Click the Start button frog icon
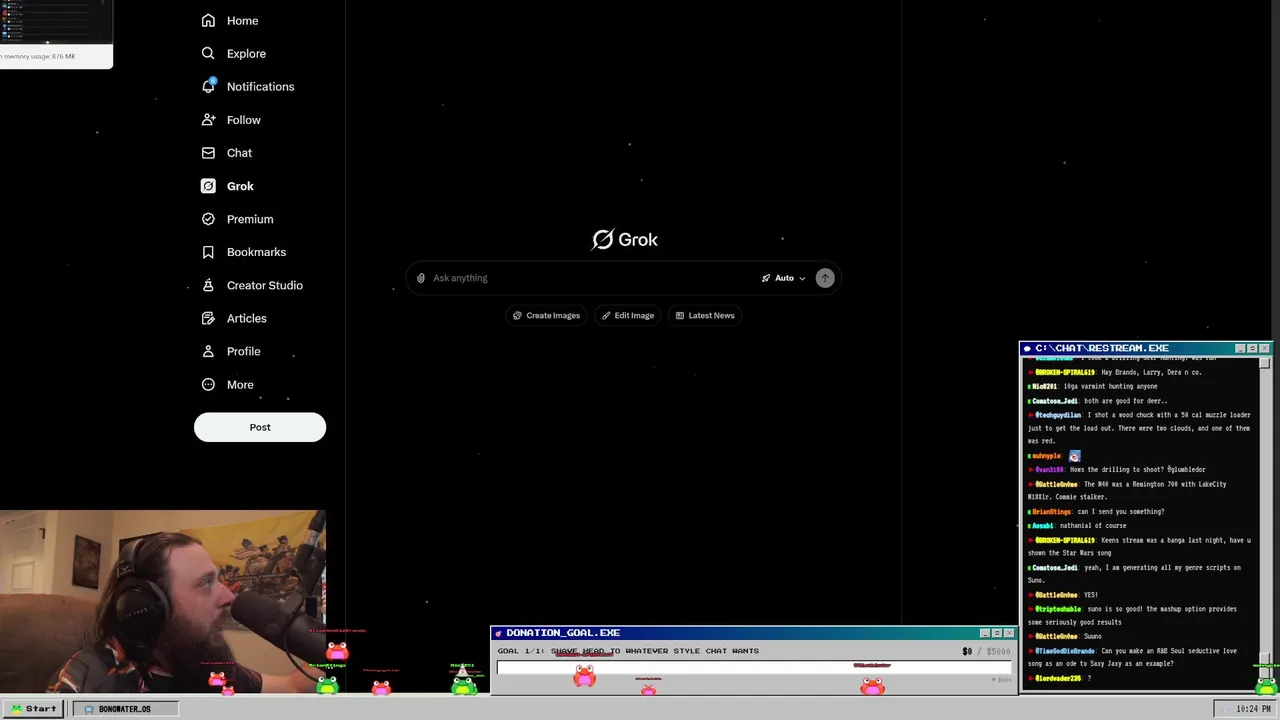Viewport: 1280px width, 720px height. pyautogui.click(x=16, y=708)
